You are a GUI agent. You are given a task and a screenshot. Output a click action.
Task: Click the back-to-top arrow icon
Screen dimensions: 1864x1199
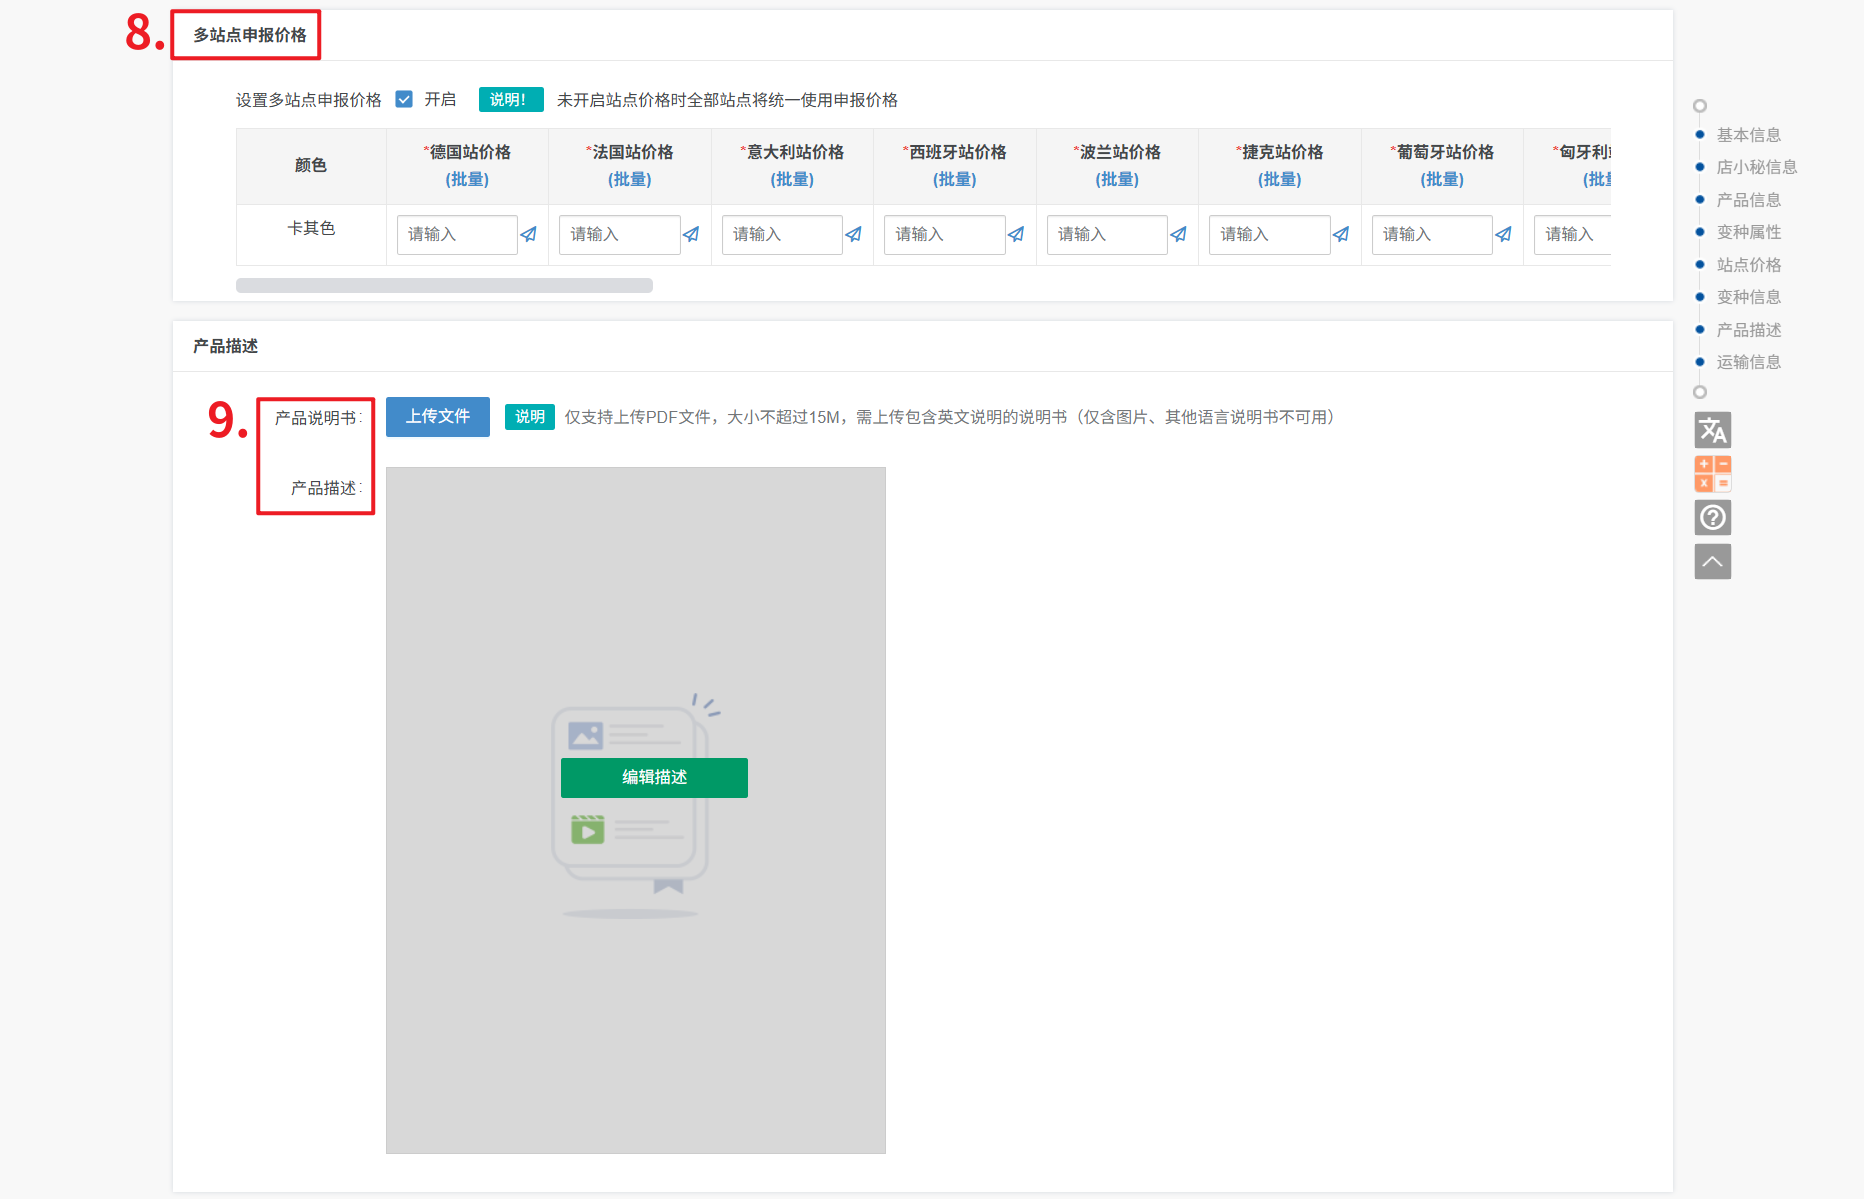1712,562
